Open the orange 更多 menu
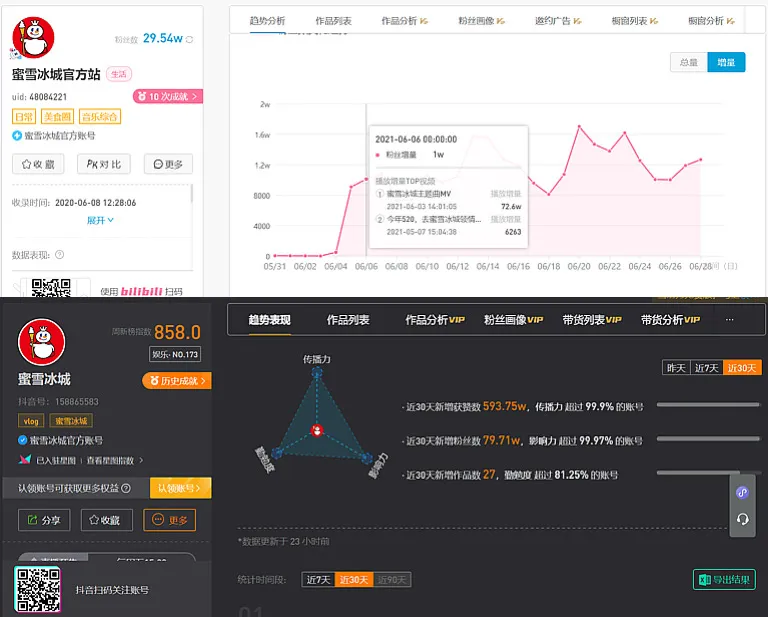The width and height of the screenshot is (768, 617). [x=169, y=520]
